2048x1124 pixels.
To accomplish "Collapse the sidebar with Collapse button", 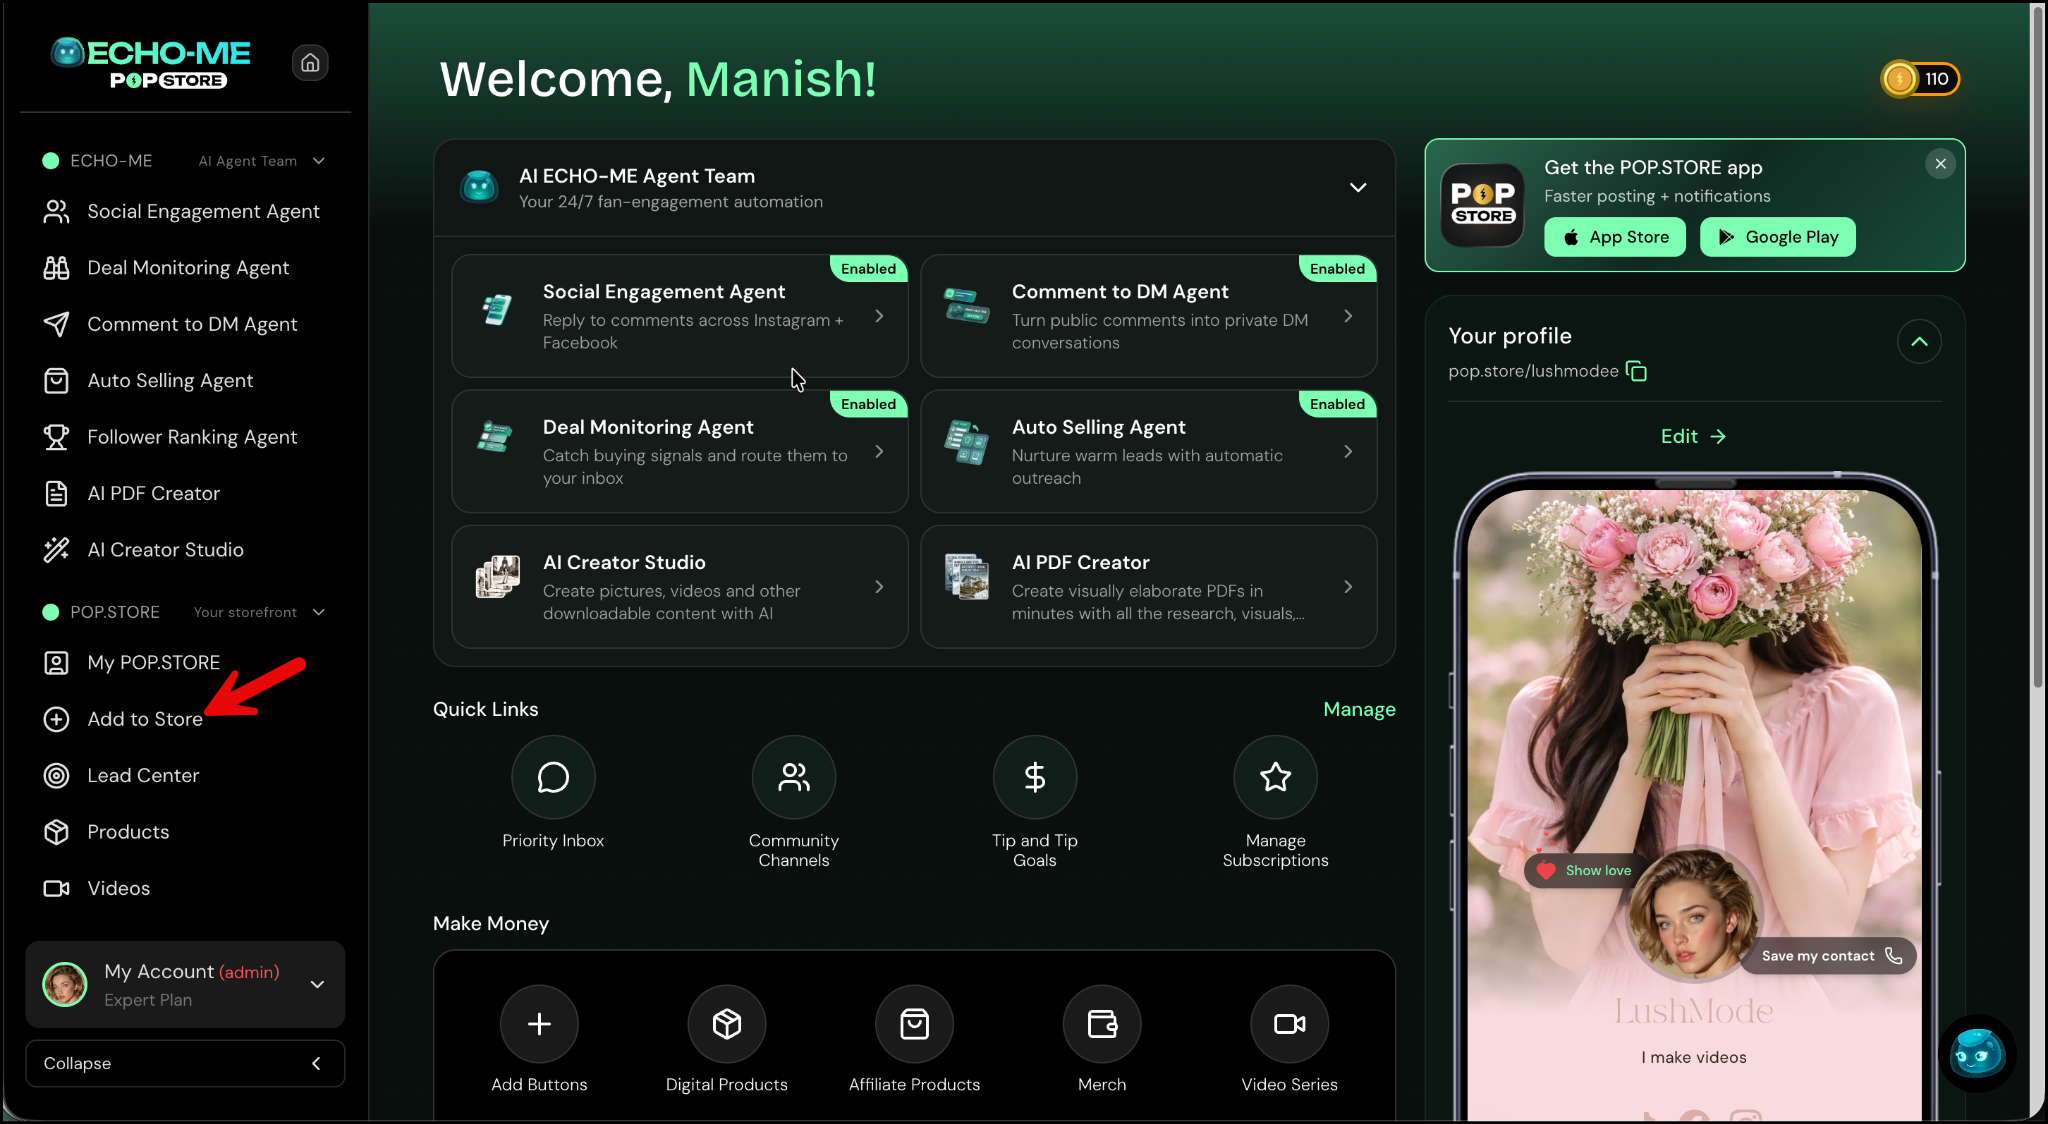I will coord(185,1063).
